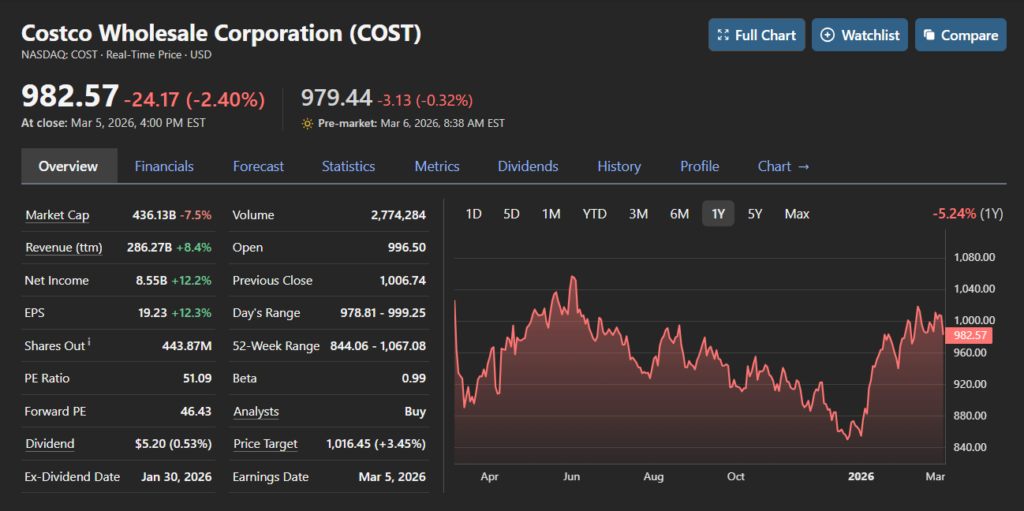Screen dimensions: 1024x511
Task: Open the Chart arrow tab
Action: pyautogui.click(x=784, y=166)
